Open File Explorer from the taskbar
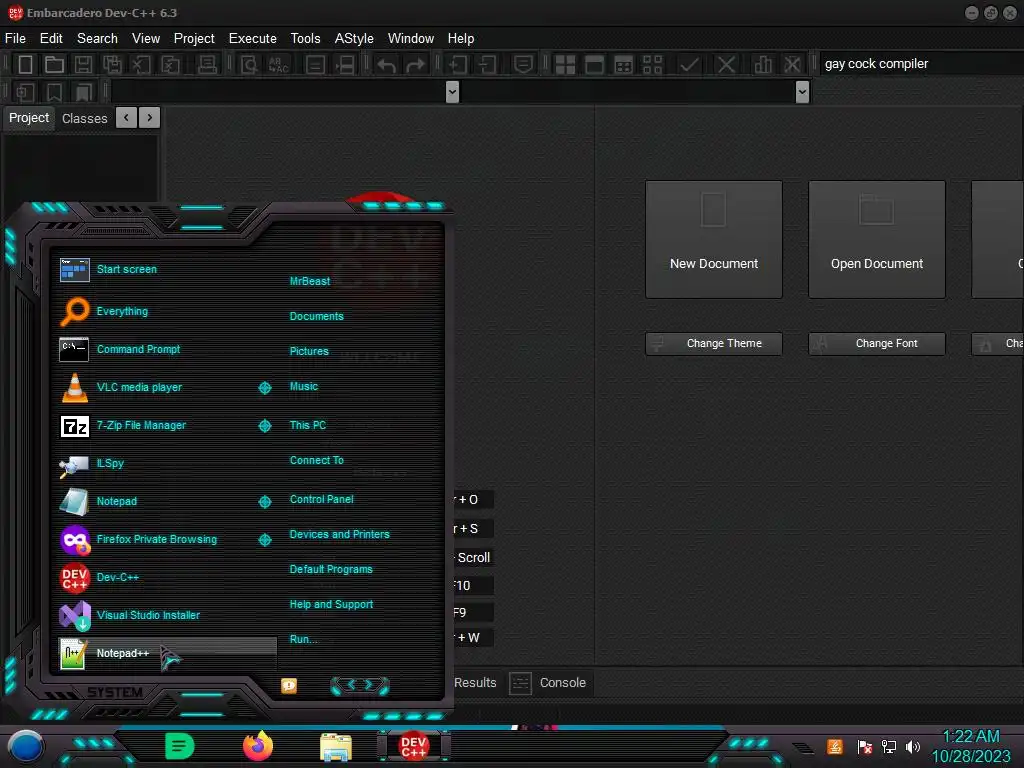 336,747
